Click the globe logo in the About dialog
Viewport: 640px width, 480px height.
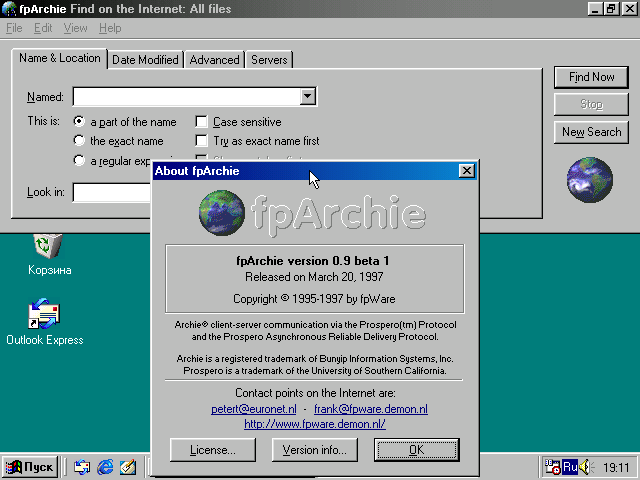[x=222, y=213]
